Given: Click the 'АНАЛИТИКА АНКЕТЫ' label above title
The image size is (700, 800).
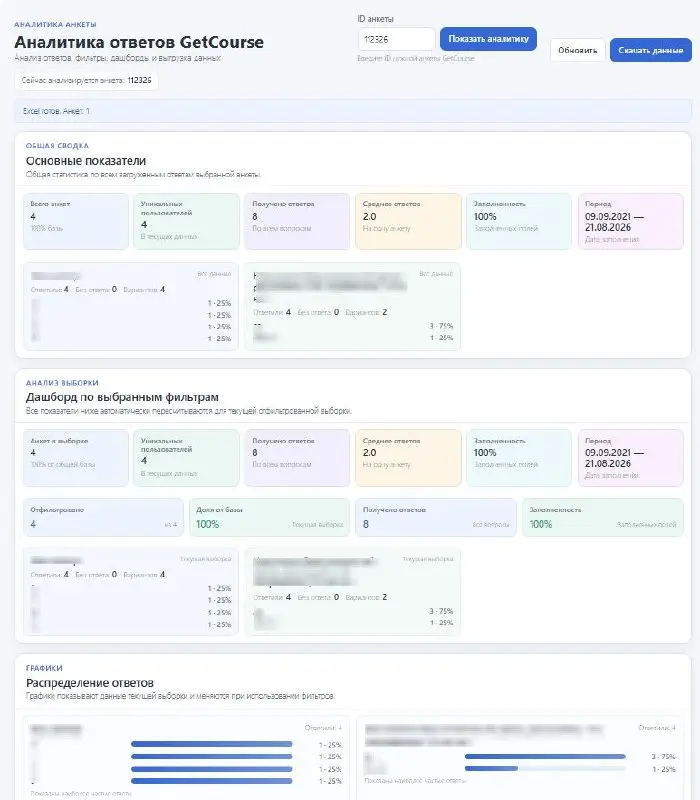Looking at the screenshot, I should [x=55, y=24].
